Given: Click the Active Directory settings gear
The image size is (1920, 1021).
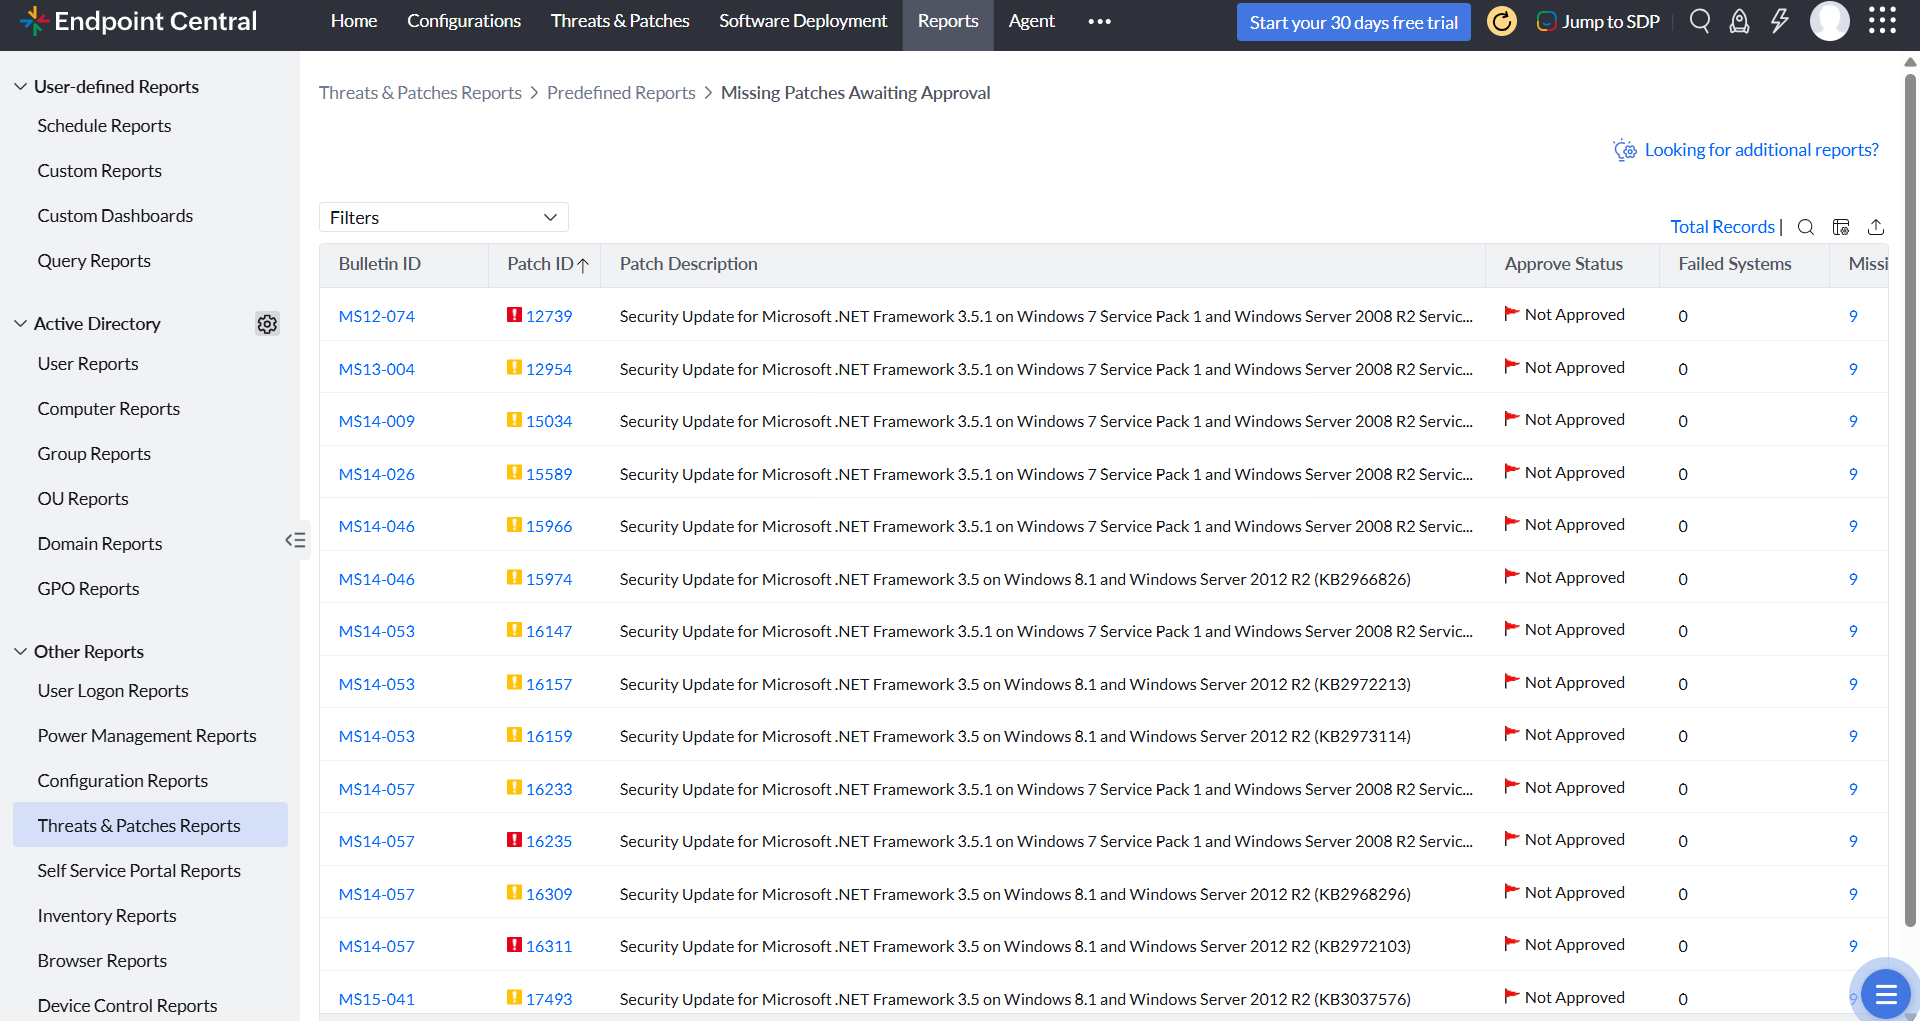Looking at the screenshot, I should tap(267, 324).
